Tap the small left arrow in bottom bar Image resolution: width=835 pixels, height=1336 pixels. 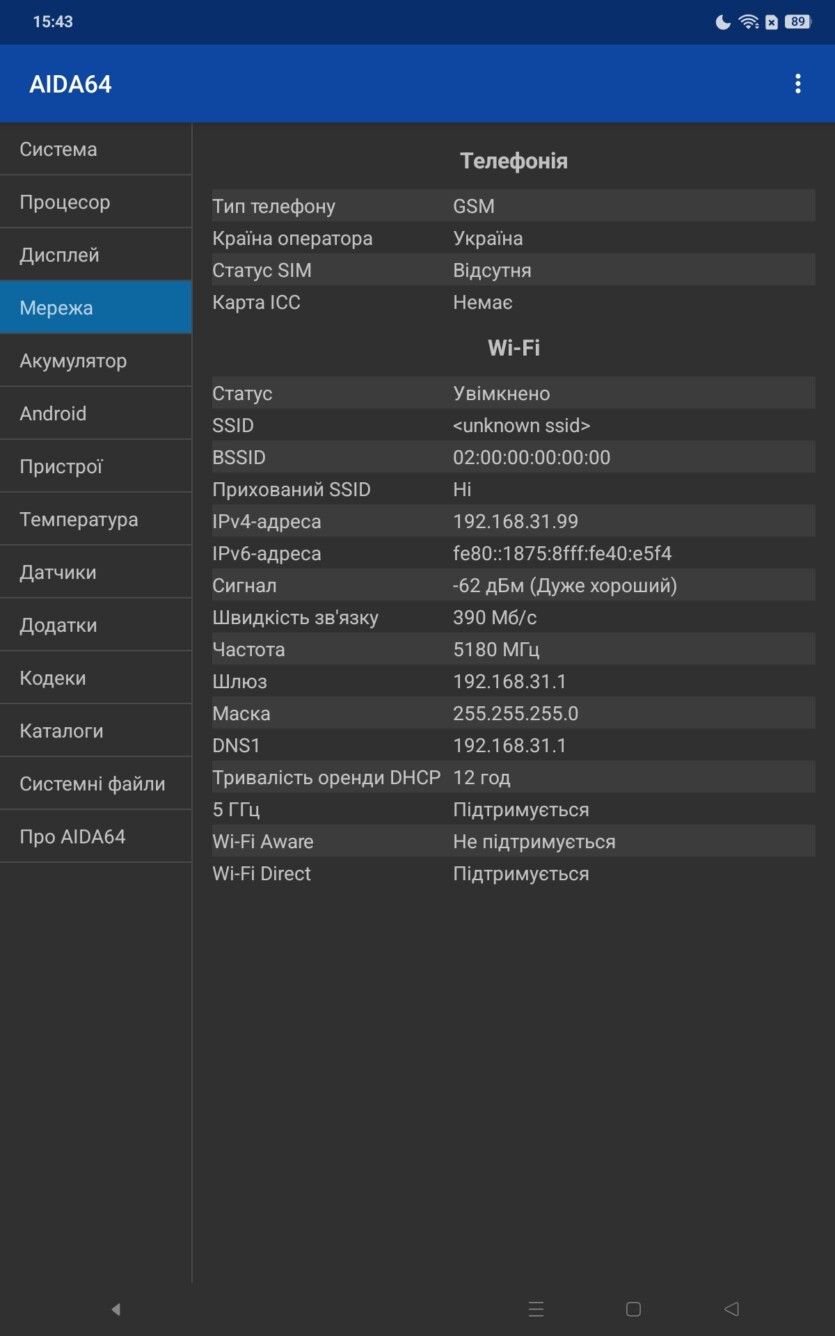click(116, 1309)
